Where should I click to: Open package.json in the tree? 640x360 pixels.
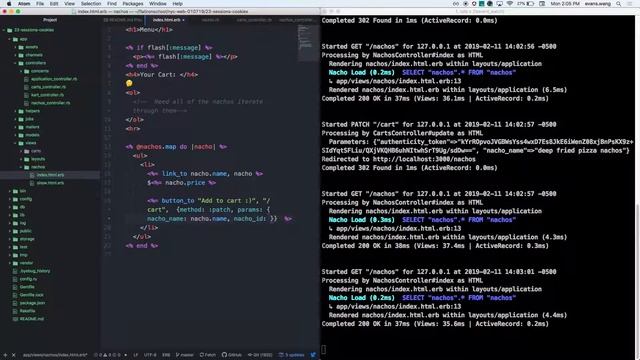pyautogui.click(x=32, y=303)
